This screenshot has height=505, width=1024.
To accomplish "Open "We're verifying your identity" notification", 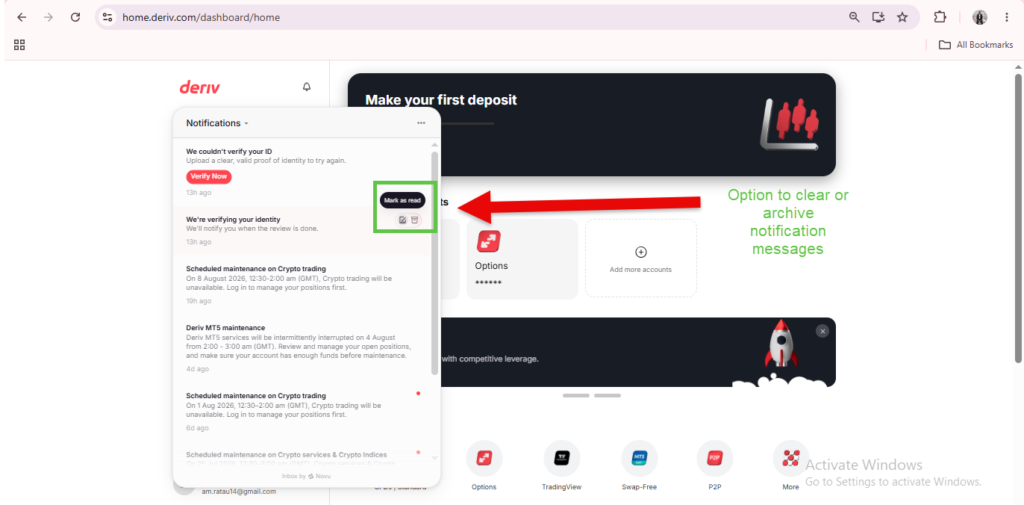I will point(302,231).
